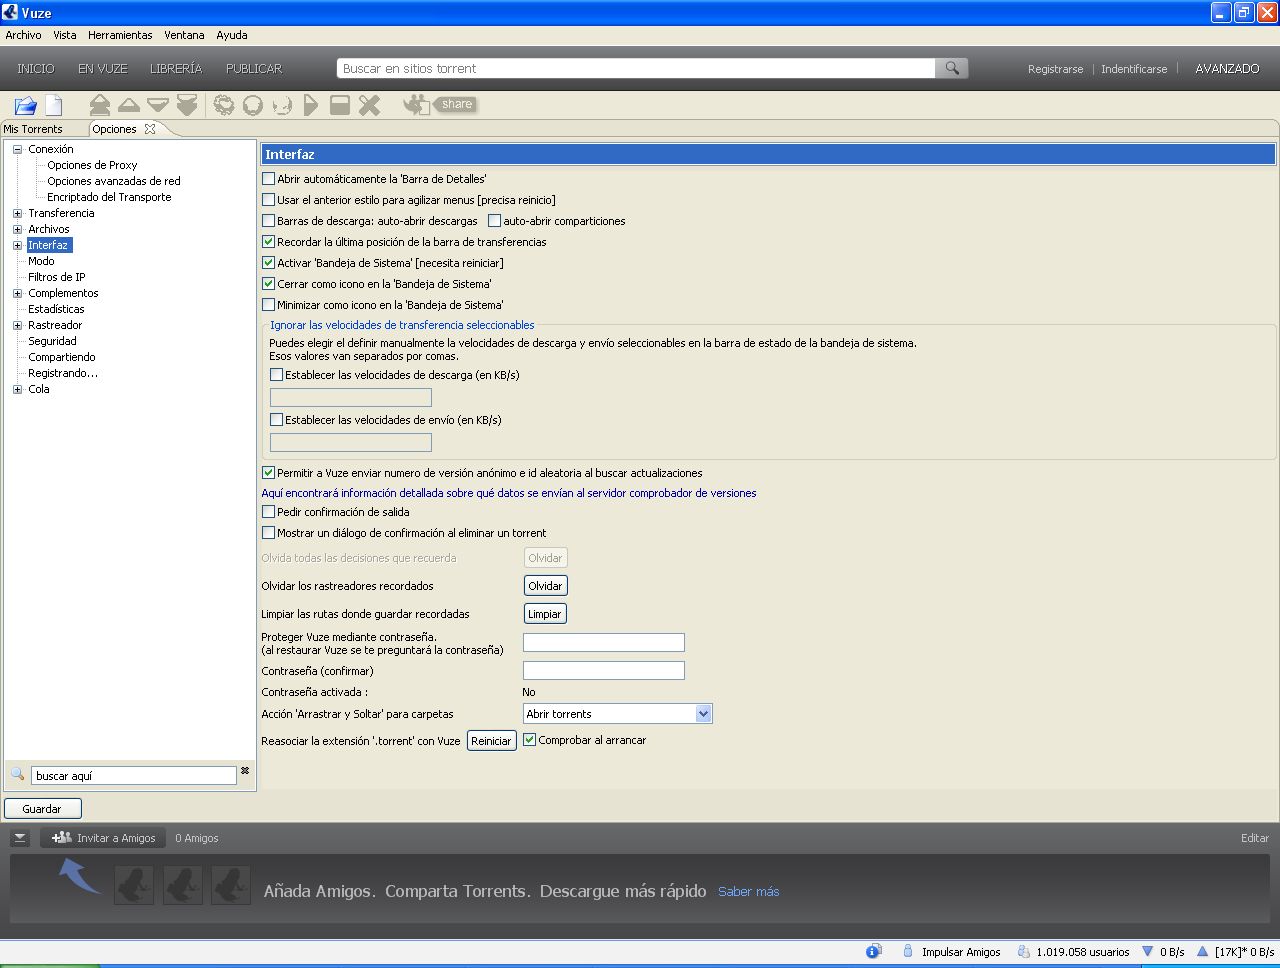Viewport: 1280px width, 968px height.
Task: Enable 'Minimizar como icono en la Bandeja'
Action: [268, 305]
